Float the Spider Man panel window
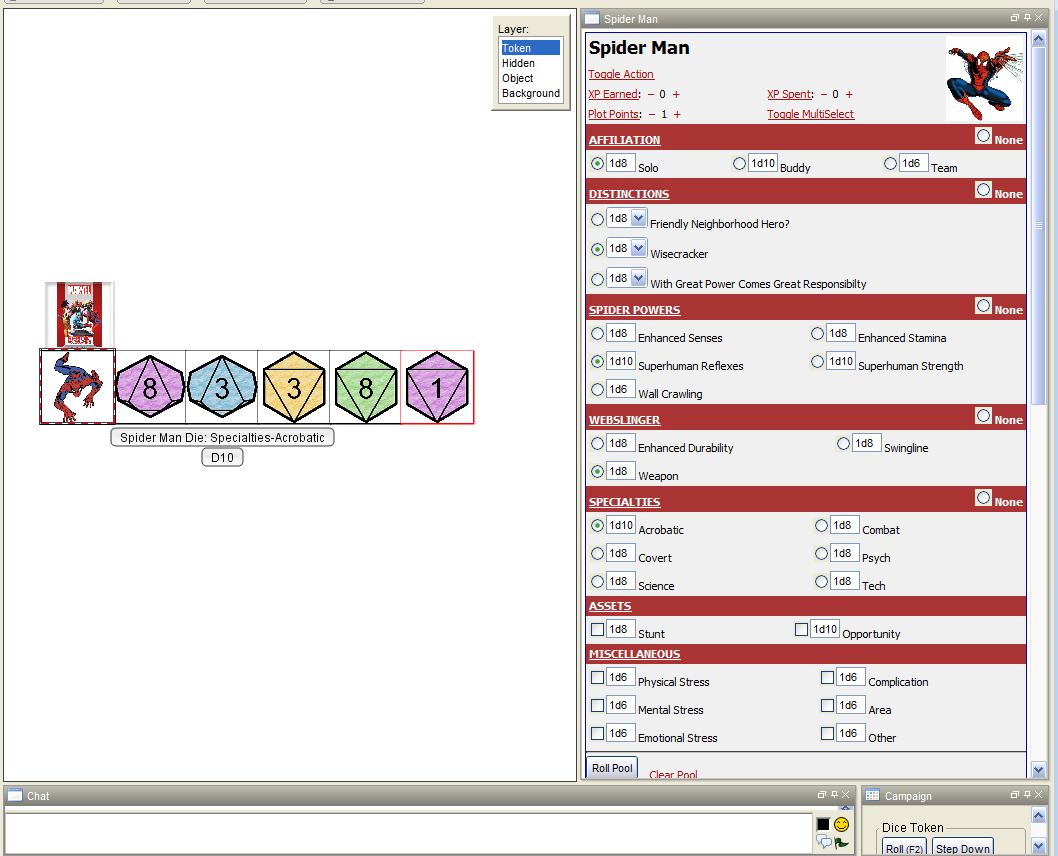 (x=1014, y=18)
